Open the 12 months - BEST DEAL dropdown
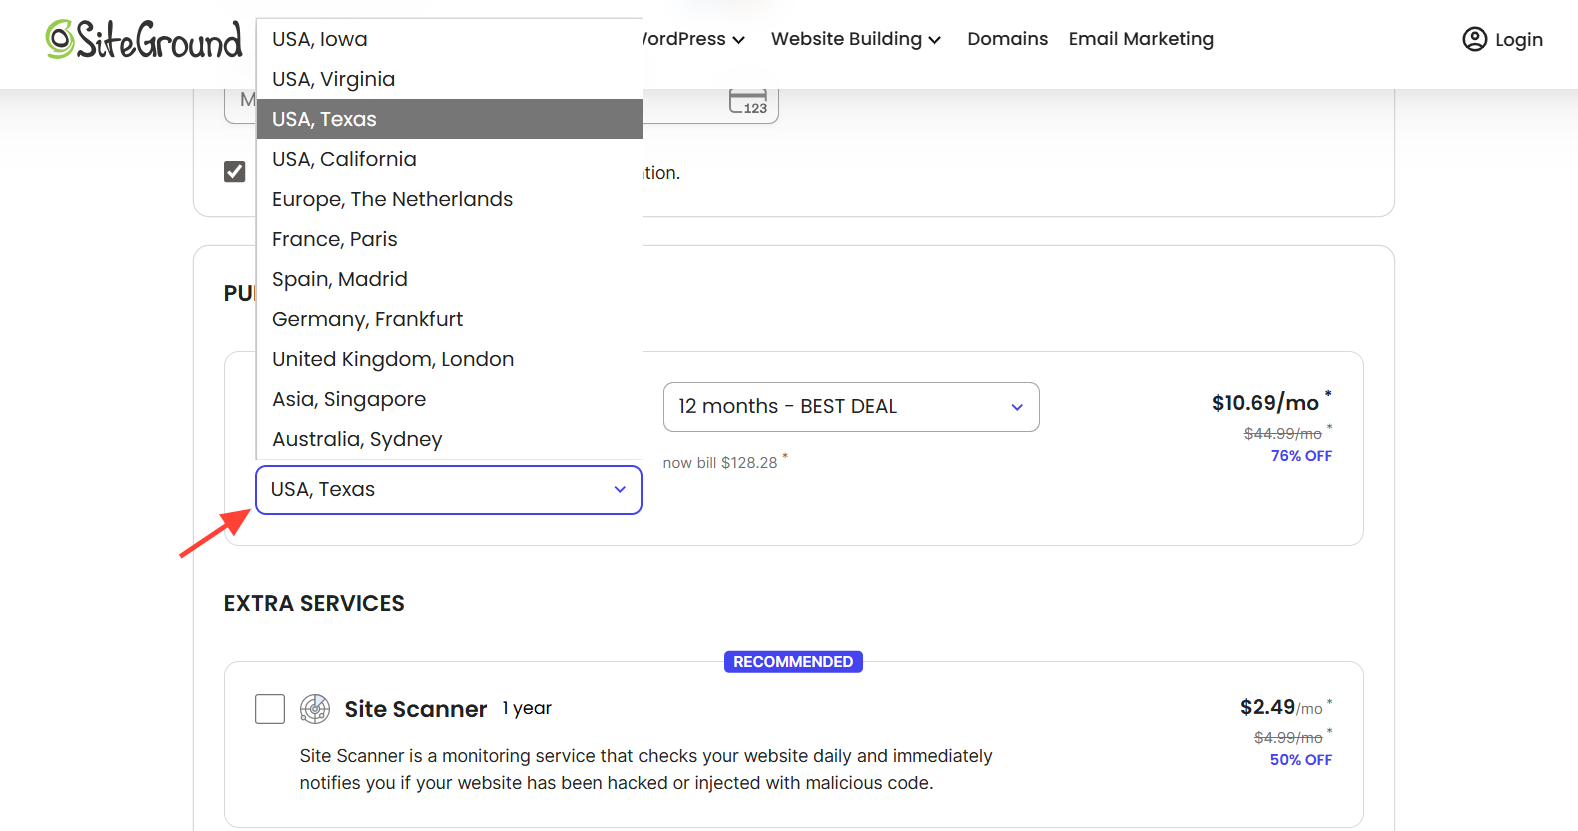Image resolution: width=1578 pixels, height=831 pixels. pos(851,407)
